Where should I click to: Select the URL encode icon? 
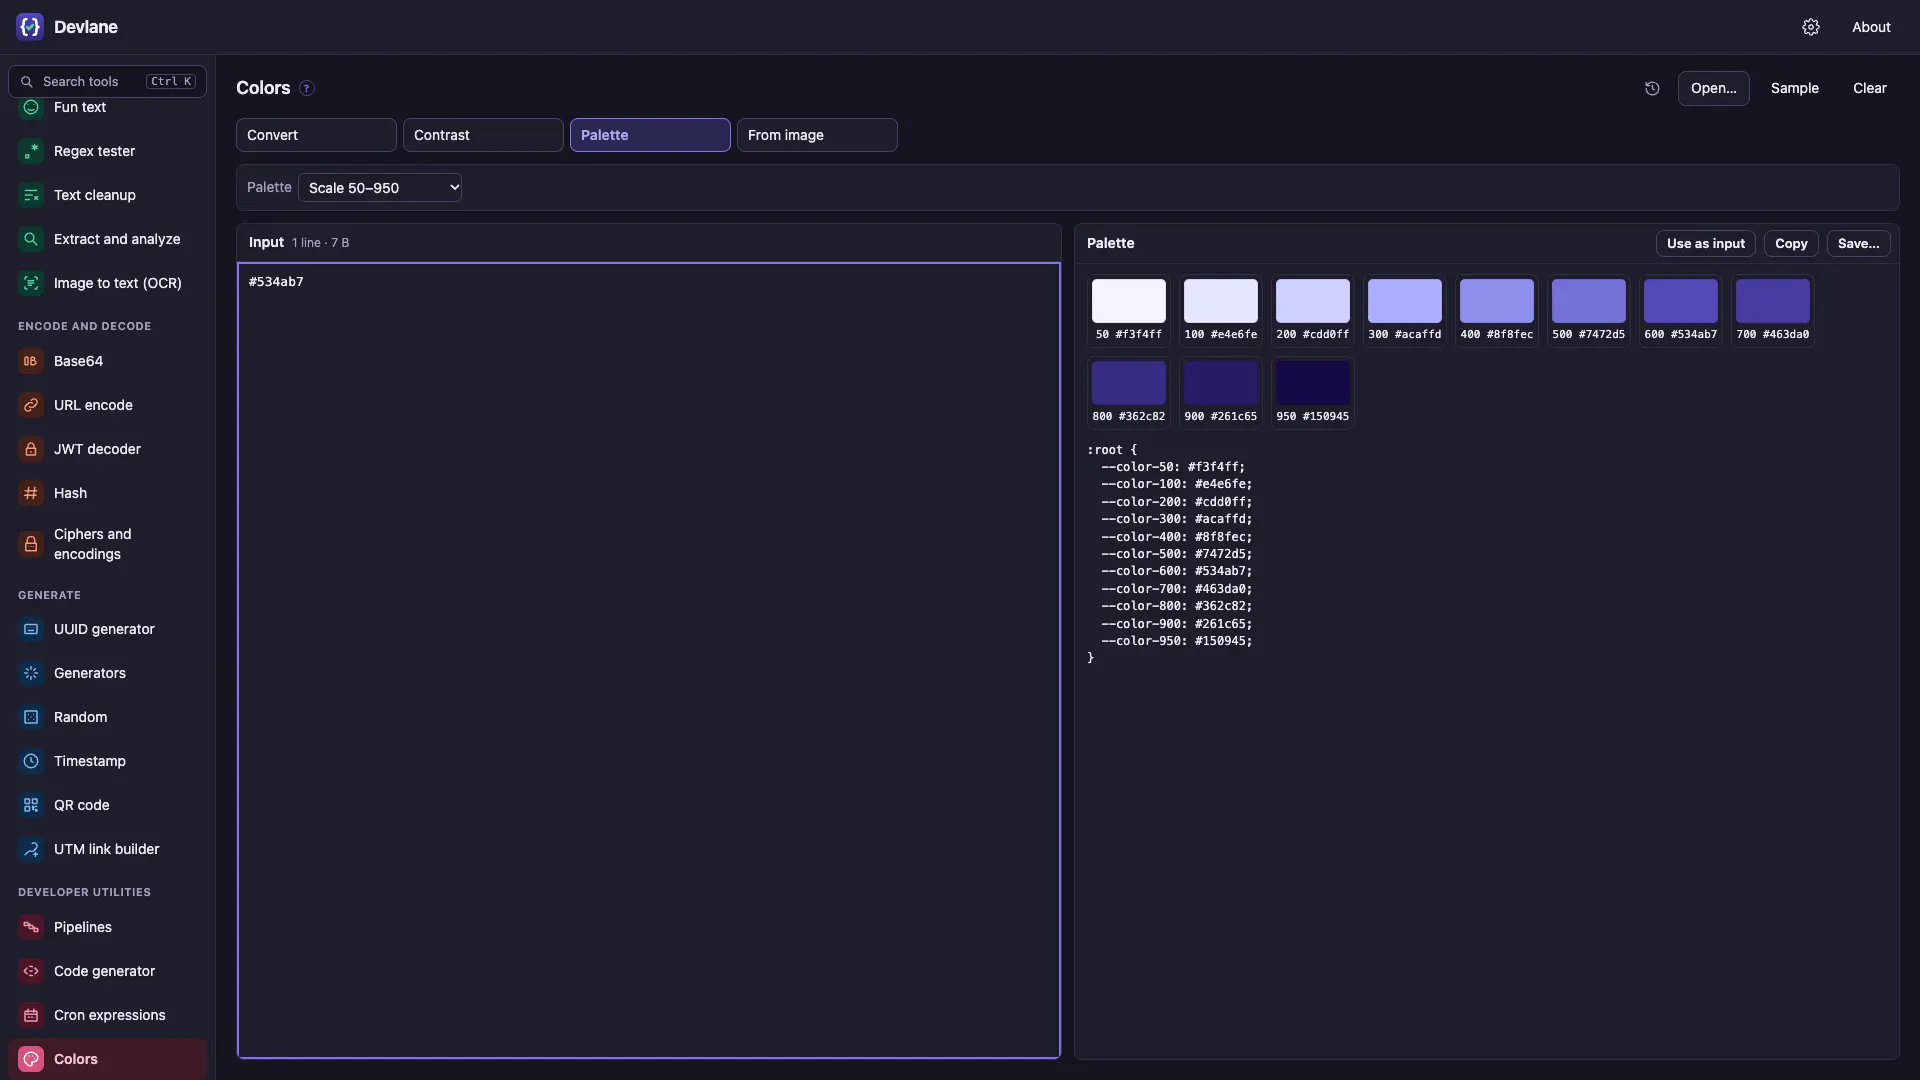point(31,405)
